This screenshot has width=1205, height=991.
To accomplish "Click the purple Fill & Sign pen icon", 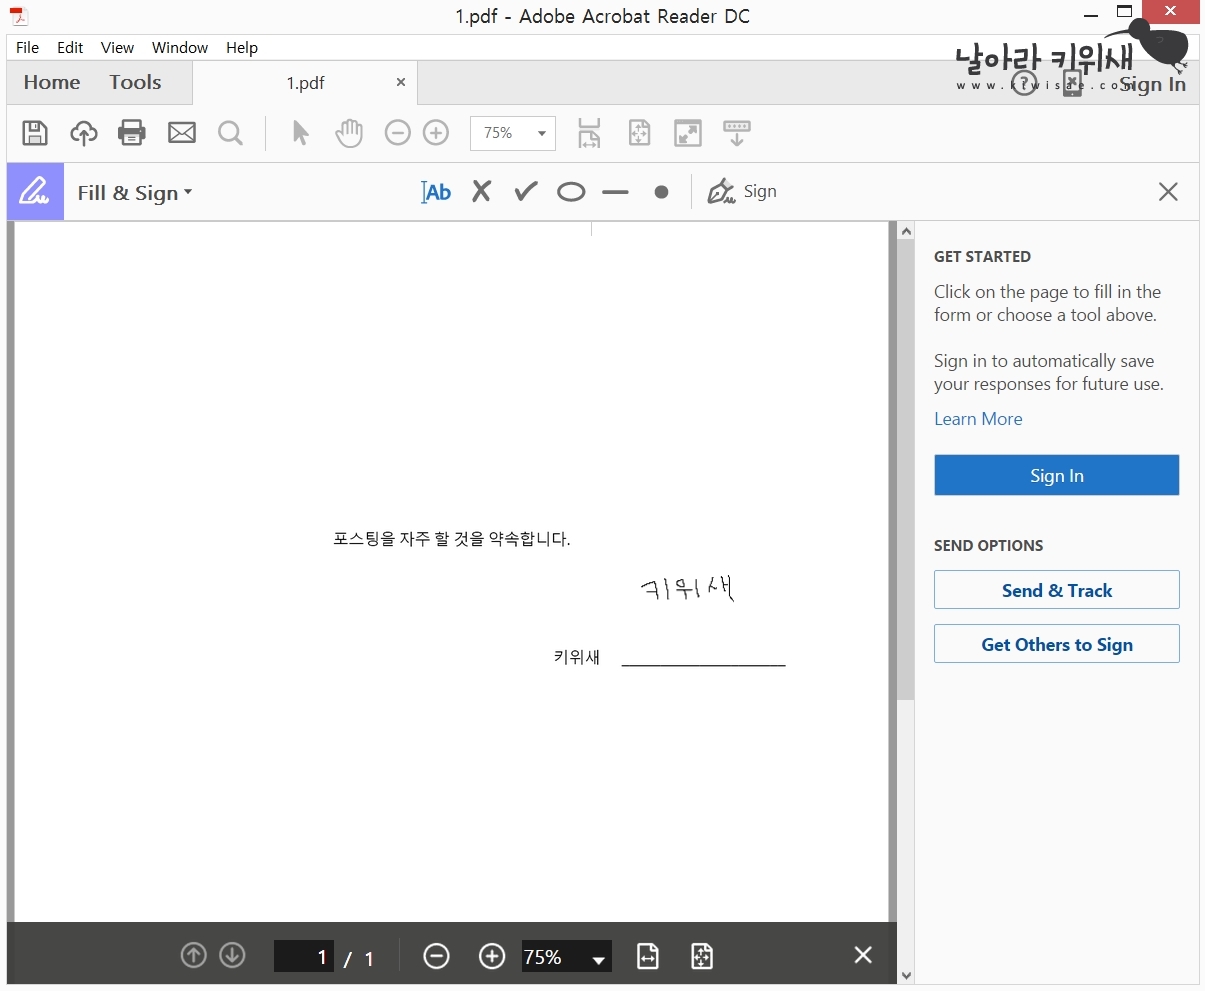I will (x=35, y=191).
